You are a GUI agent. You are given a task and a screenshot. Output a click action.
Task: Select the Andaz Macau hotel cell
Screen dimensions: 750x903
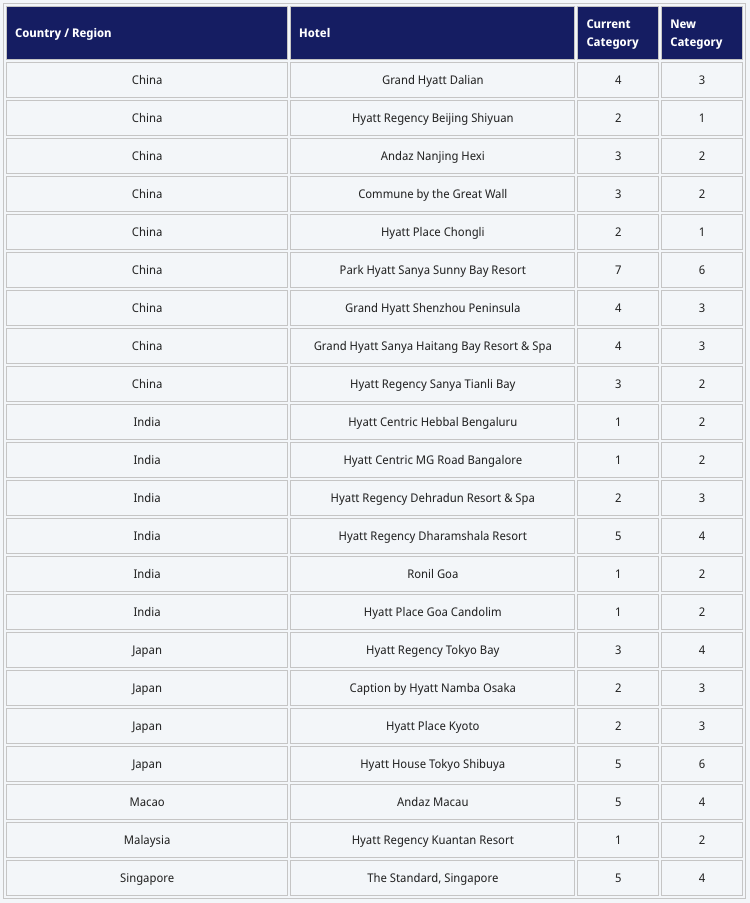pyautogui.click(x=432, y=802)
